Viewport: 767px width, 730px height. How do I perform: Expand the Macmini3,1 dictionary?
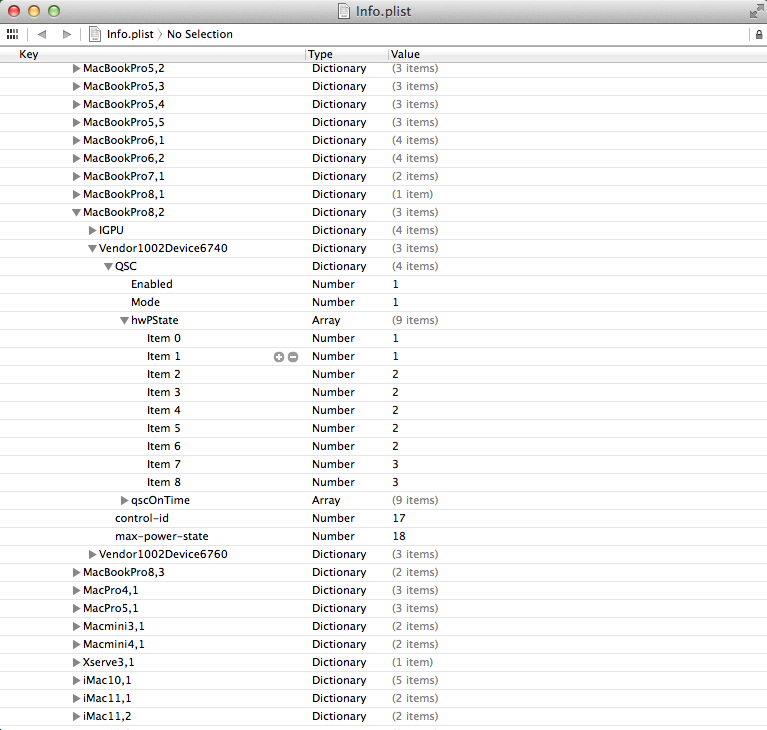[x=76, y=626]
